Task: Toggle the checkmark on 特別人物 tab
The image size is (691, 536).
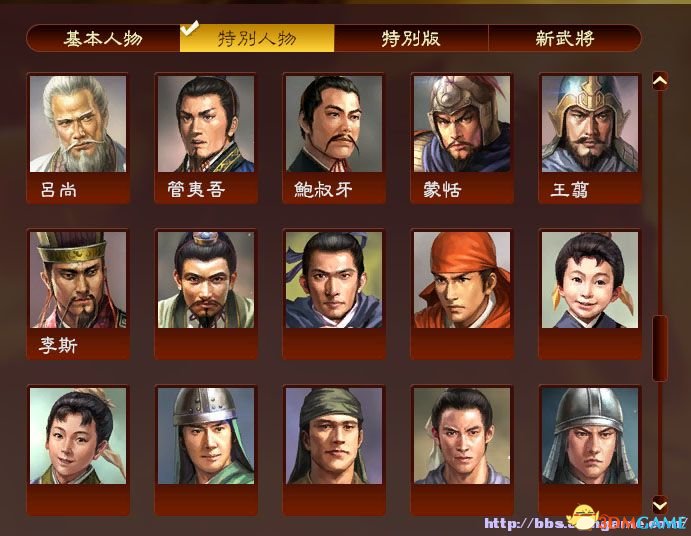Action: pos(190,29)
